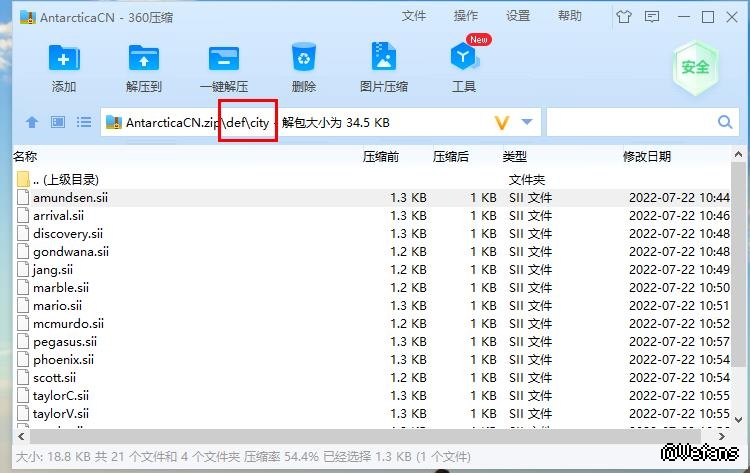This screenshot has height=473, width=750.
Task: Select the taylorV.sii file name
Action: tap(61, 414)
